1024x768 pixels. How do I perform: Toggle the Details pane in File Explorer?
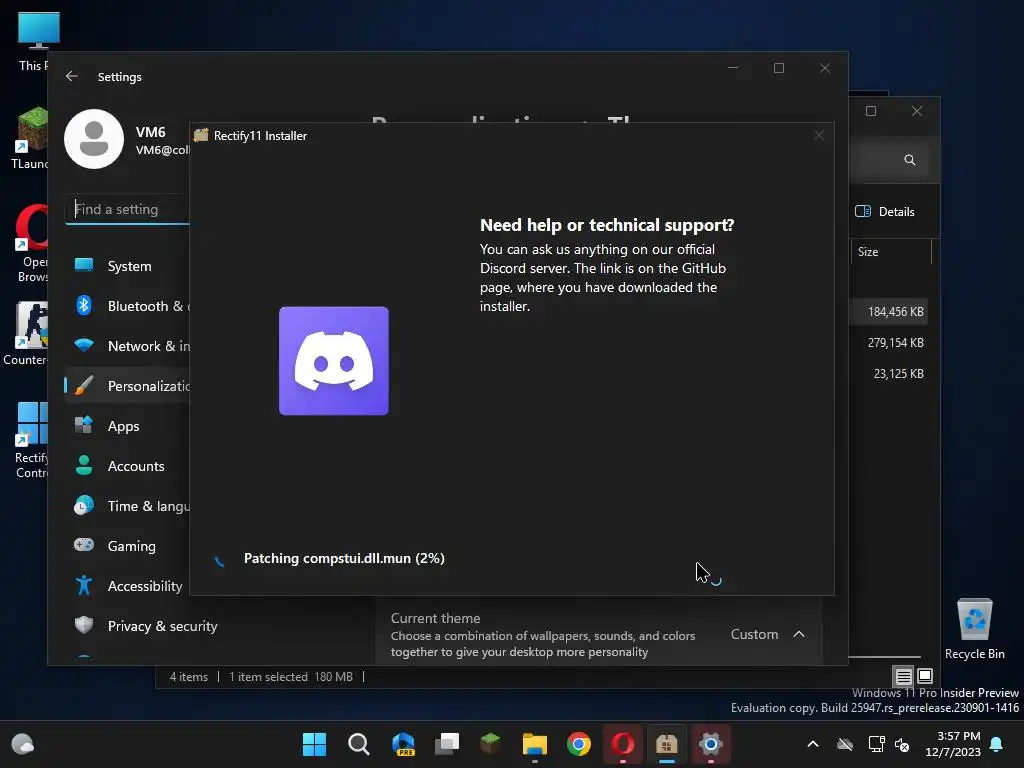[x=885, y=212]
